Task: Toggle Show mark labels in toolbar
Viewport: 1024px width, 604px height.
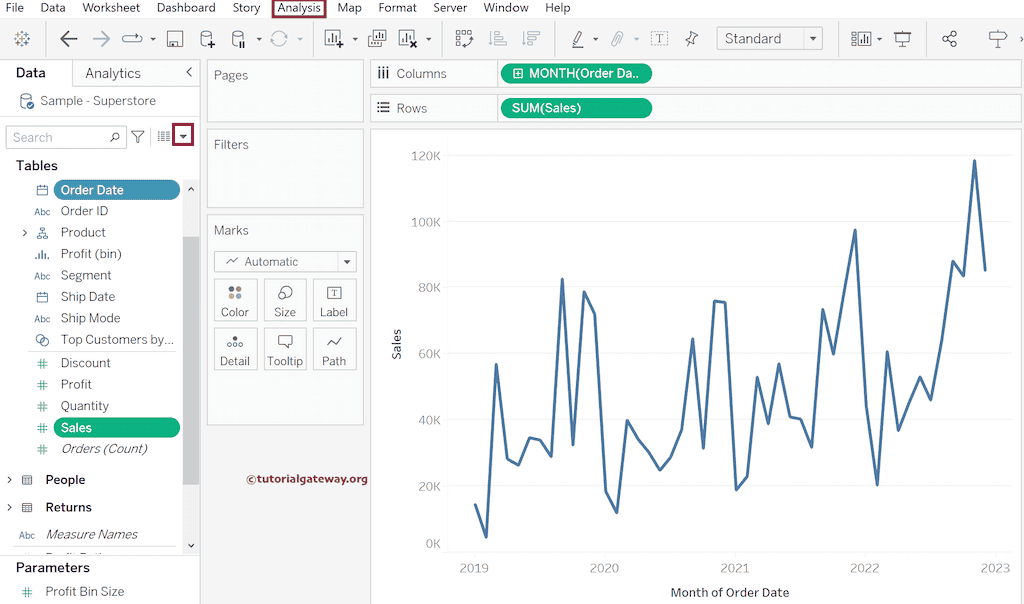Action: (x=660, y=39)
